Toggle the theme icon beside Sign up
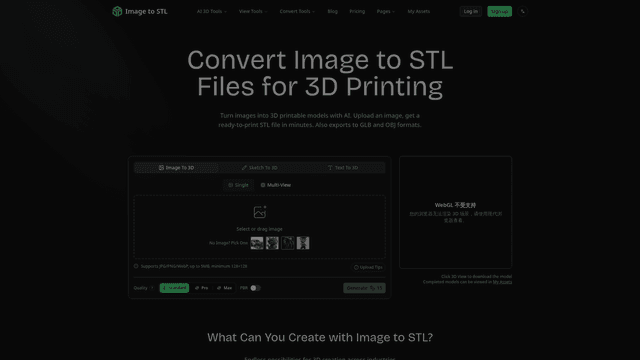The image size is (640, 360). point(522,11)
